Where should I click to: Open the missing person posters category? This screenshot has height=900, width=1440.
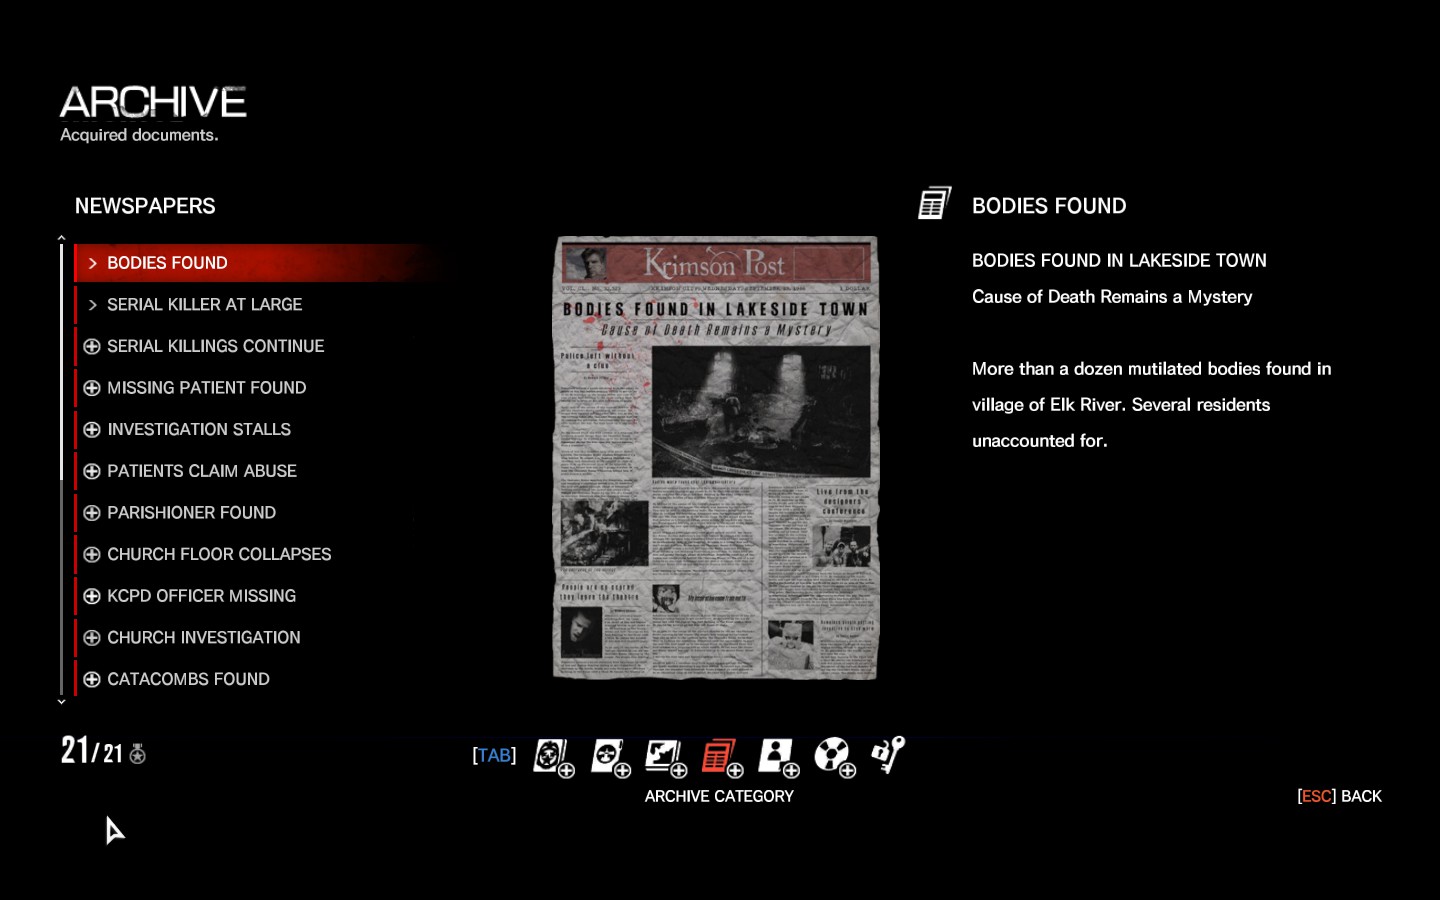[x=775, y=756]
